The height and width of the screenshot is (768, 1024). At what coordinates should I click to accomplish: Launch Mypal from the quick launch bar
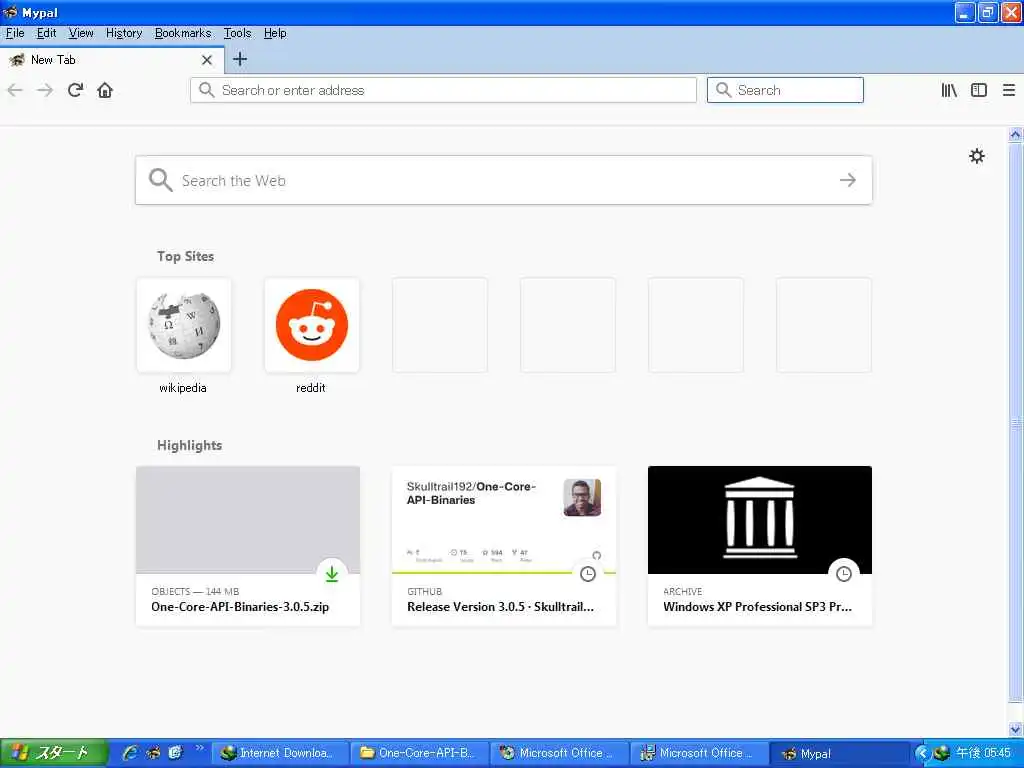click(153, 753)
